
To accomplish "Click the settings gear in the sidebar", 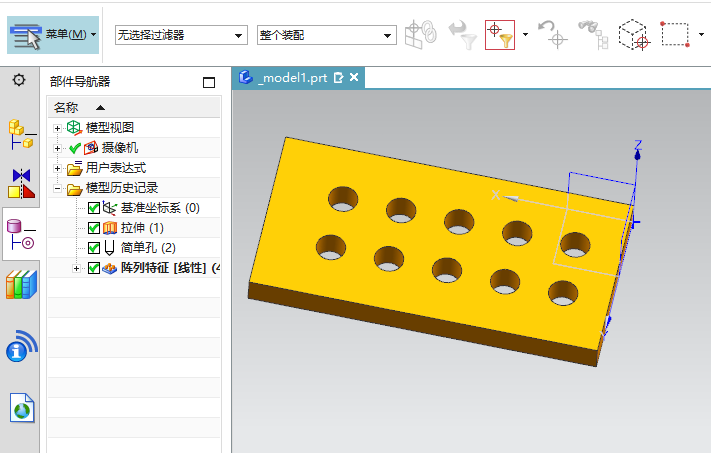I will [19, 80].
